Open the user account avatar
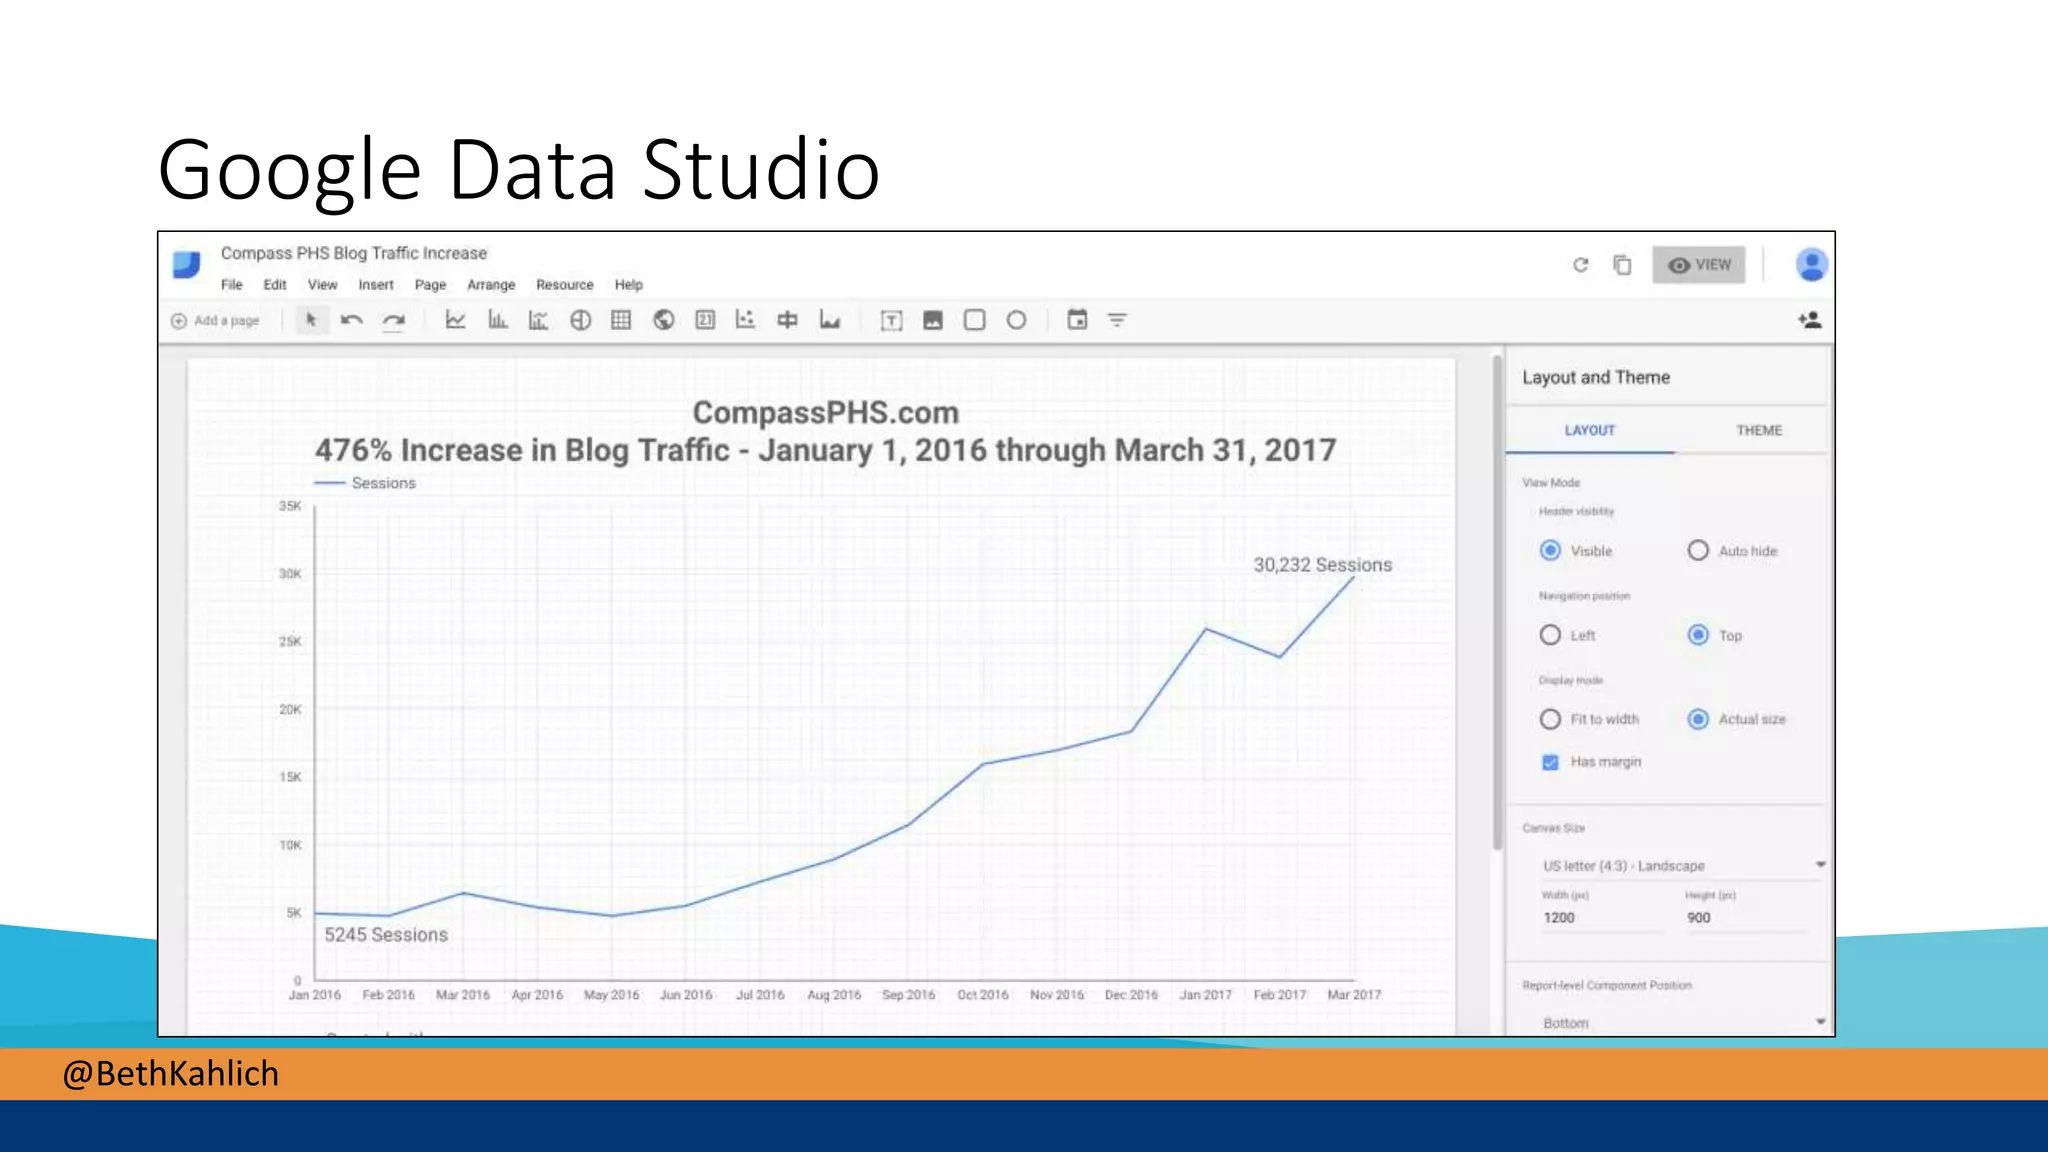 click(1811, 265)
